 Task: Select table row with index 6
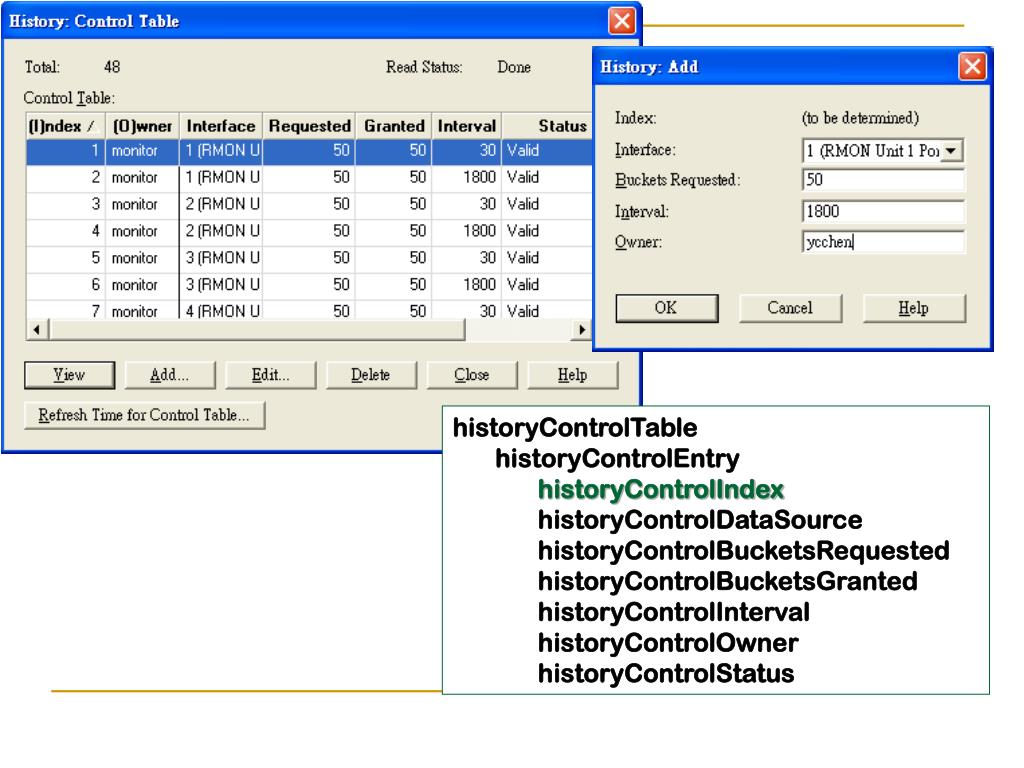308,285
